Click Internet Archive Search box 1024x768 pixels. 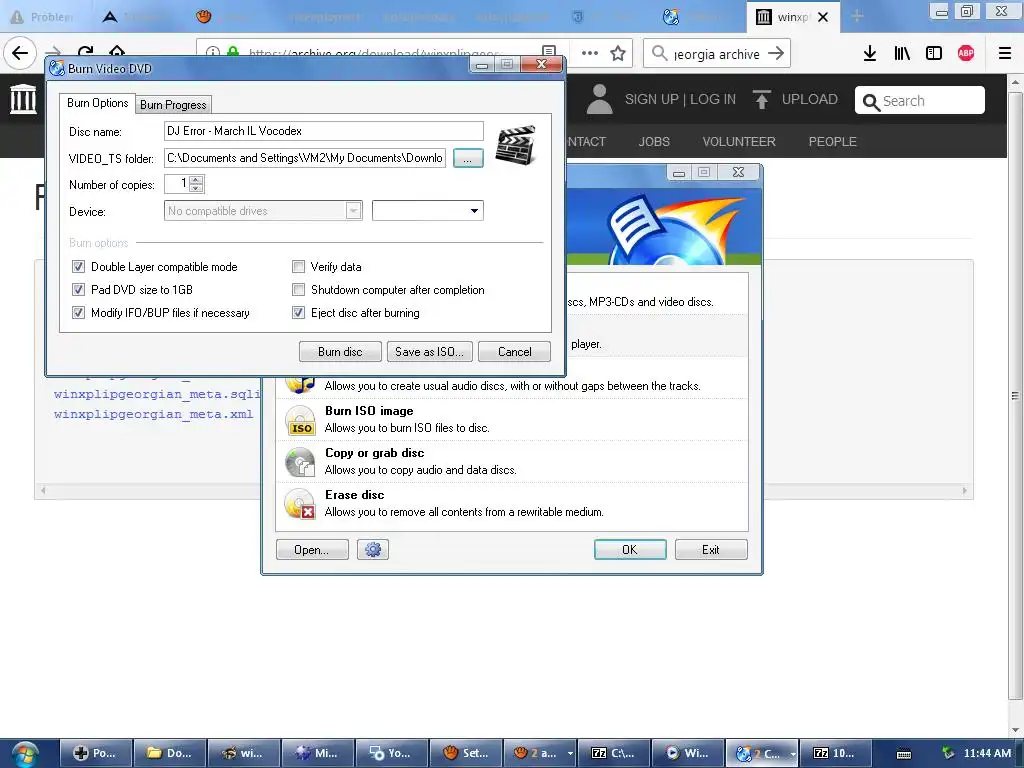(920, 101)
